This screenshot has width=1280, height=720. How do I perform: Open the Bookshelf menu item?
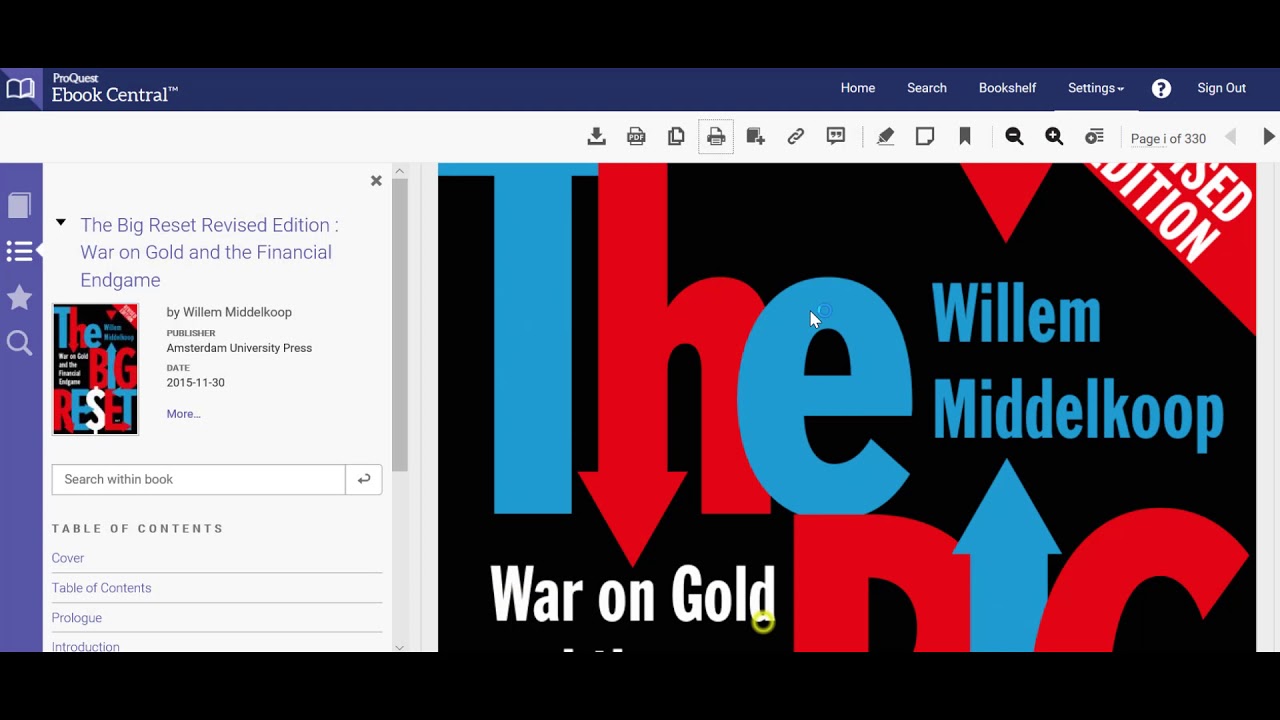click(1007, 88)
